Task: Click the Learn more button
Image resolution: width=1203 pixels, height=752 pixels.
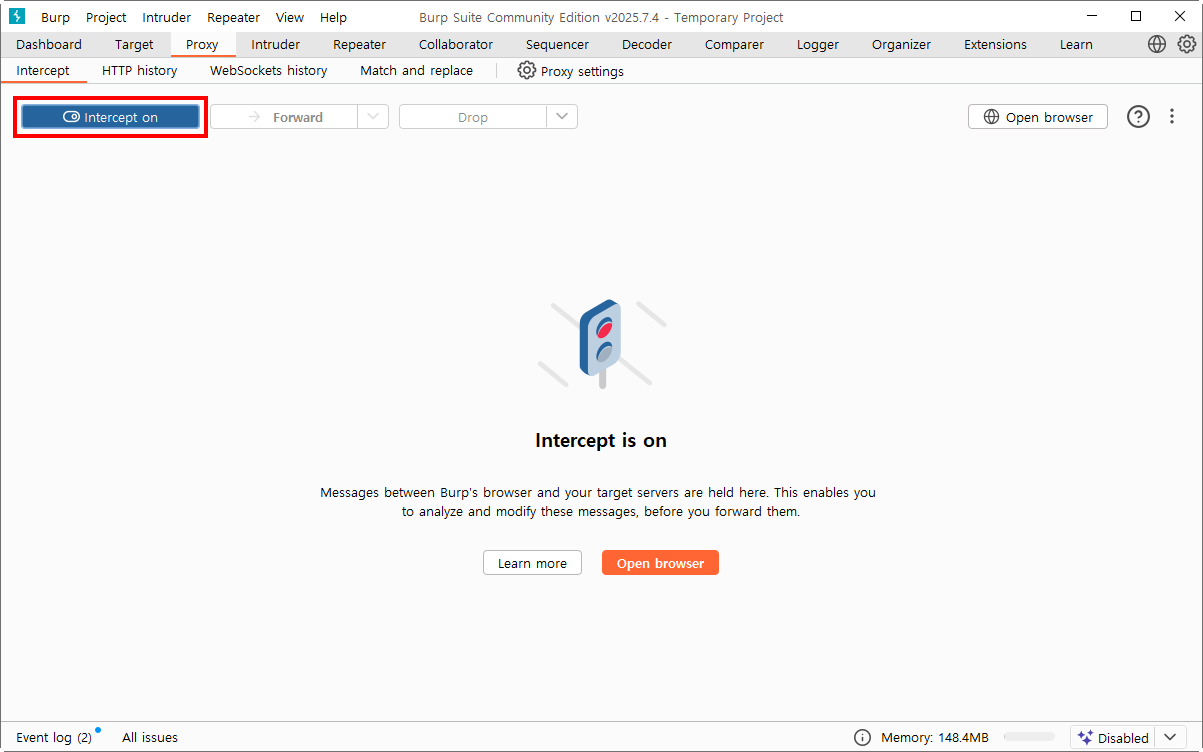Action: (x=532, y=563)
